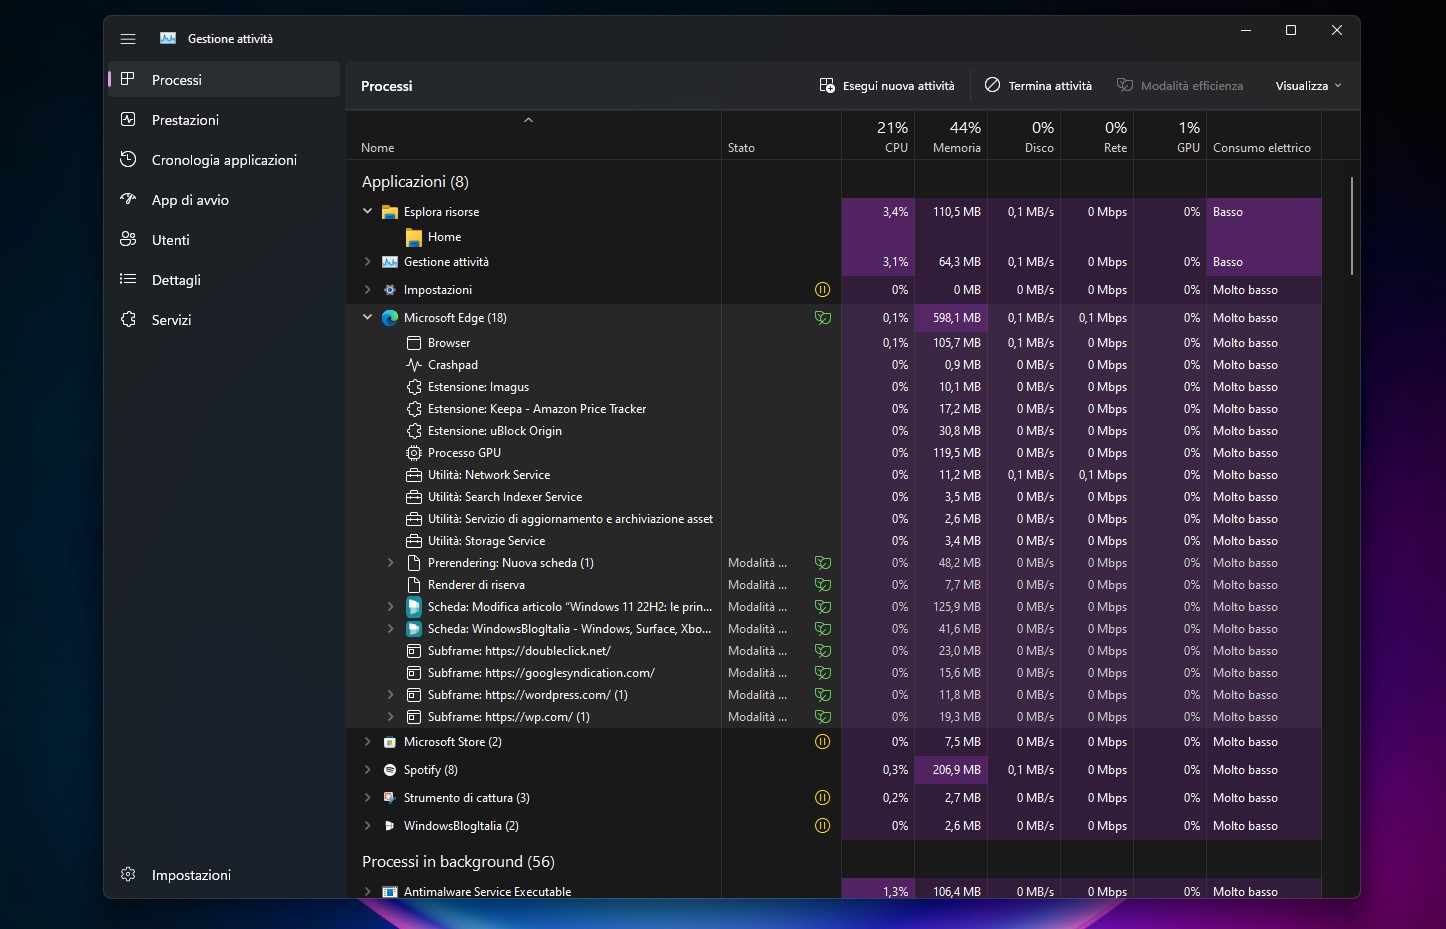This screenshot has width=1446, height=929.
Task: Expand the Spotify (8) process group
Action: coord(367,770)
